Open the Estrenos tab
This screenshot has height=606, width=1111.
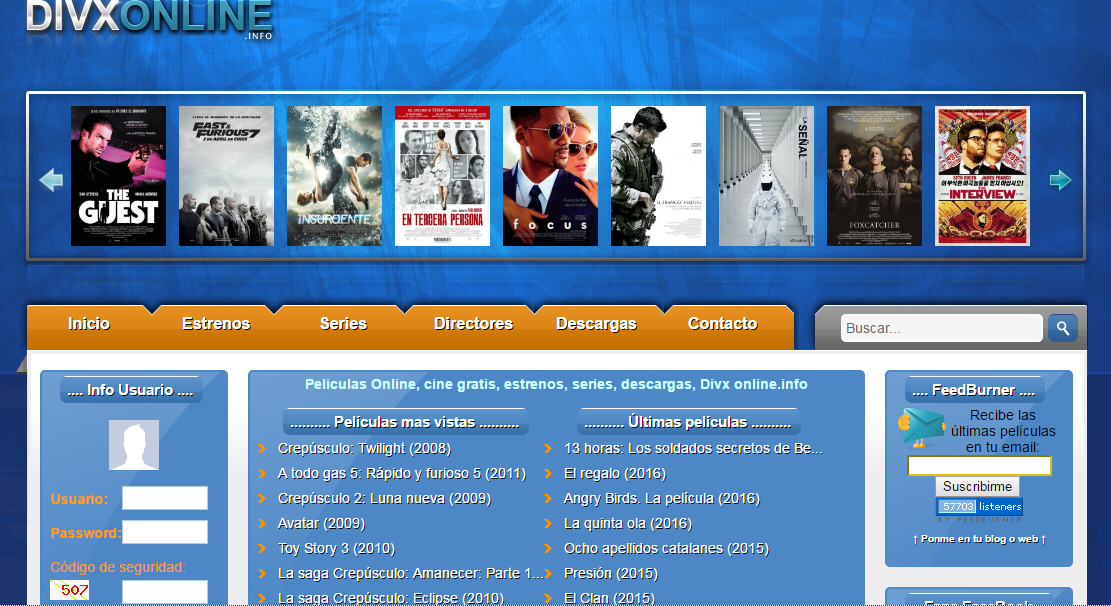pos(216,324)
